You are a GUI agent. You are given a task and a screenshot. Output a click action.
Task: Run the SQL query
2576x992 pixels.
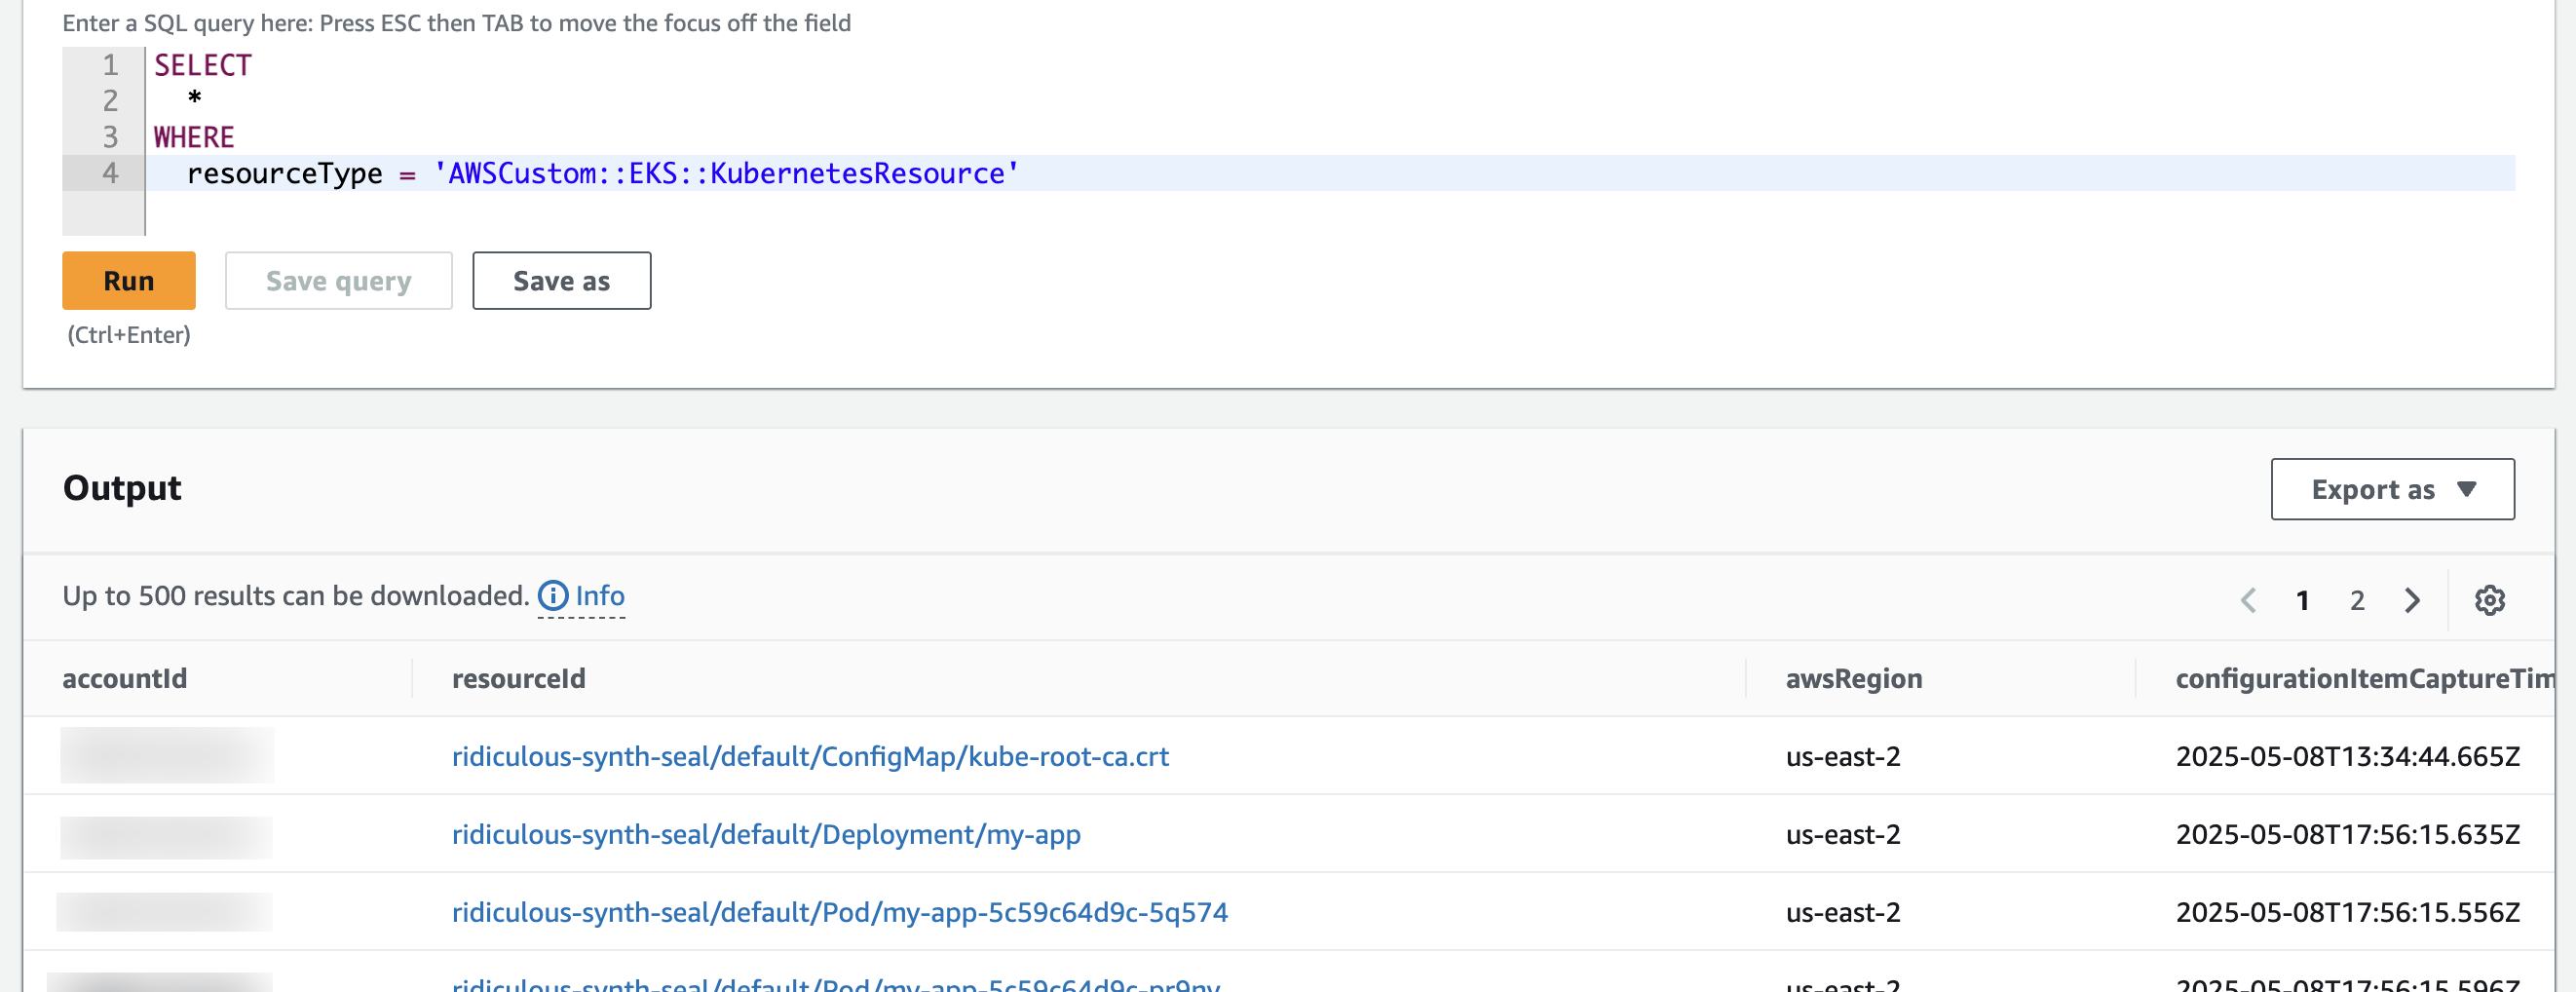(129, 281)
